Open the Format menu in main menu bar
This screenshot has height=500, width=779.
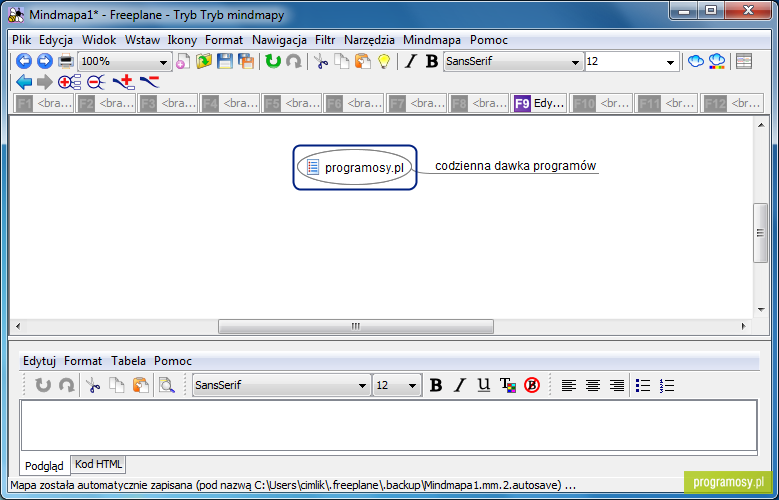[x=224, y=40]
